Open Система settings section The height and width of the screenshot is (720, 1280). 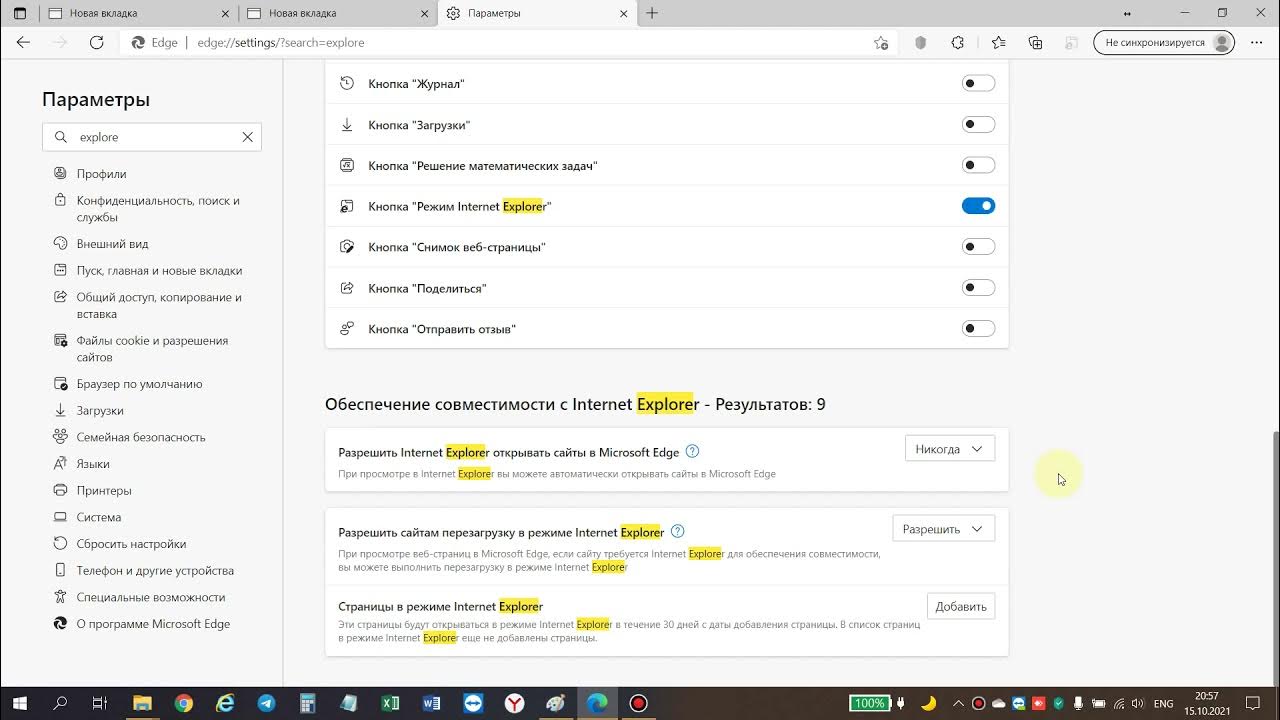click(x=98, y=517)
